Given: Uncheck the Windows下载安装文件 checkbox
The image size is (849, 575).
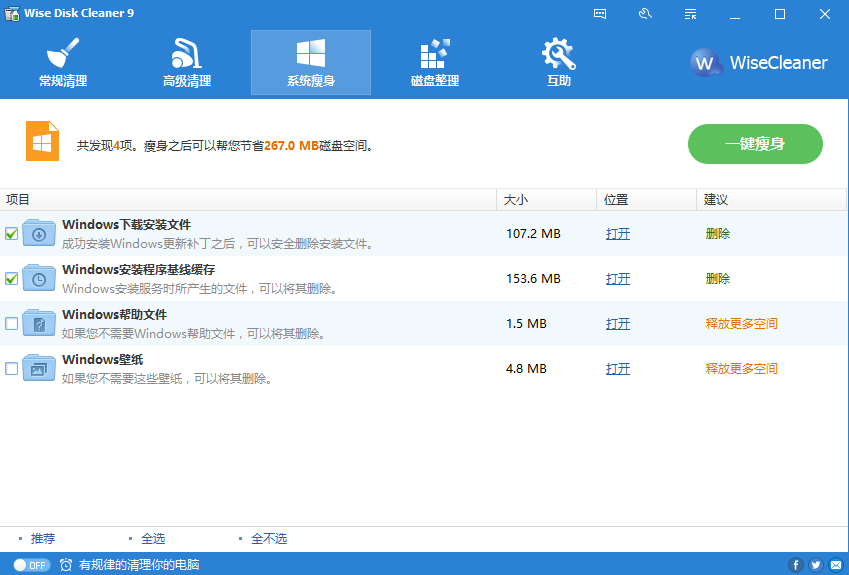Looking at the screenshot, I should pyautogui.click(x=12, y=234).
